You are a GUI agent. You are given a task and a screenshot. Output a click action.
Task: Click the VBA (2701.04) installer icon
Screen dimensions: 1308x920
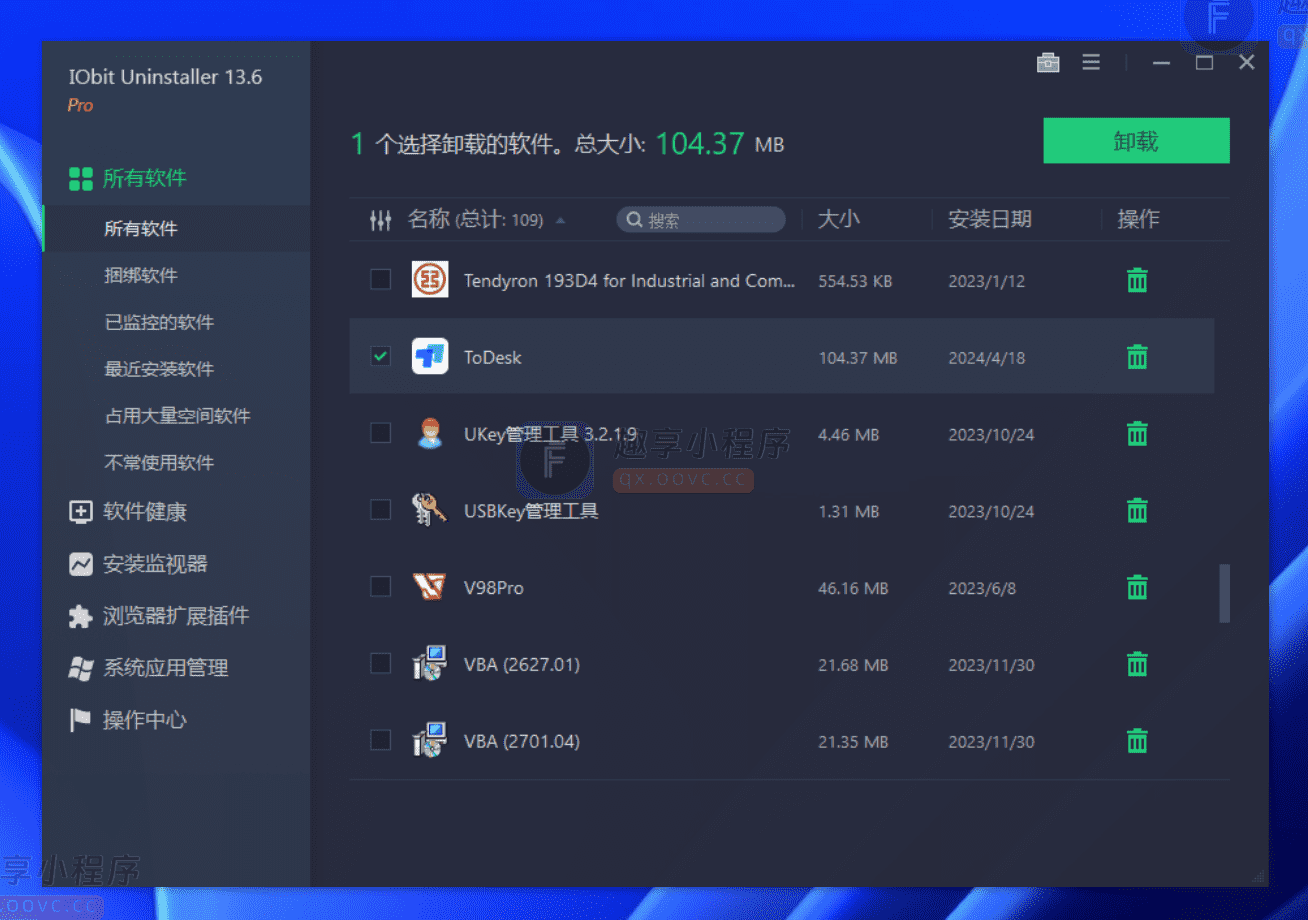430,741
